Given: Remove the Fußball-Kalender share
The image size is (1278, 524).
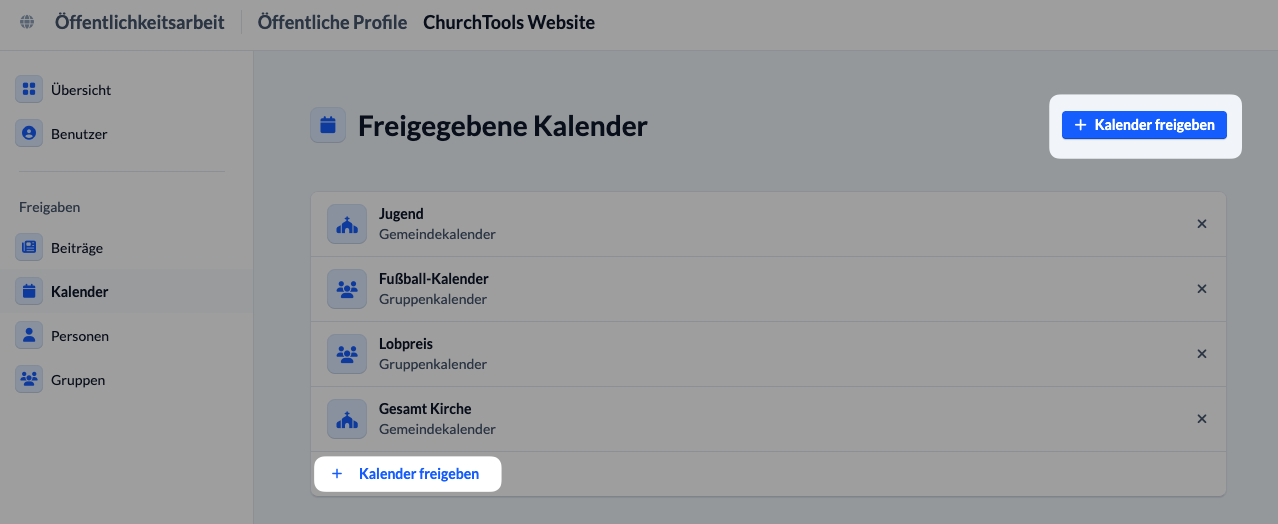Looking at the screenshot, I should click(x=1202, y=289).
